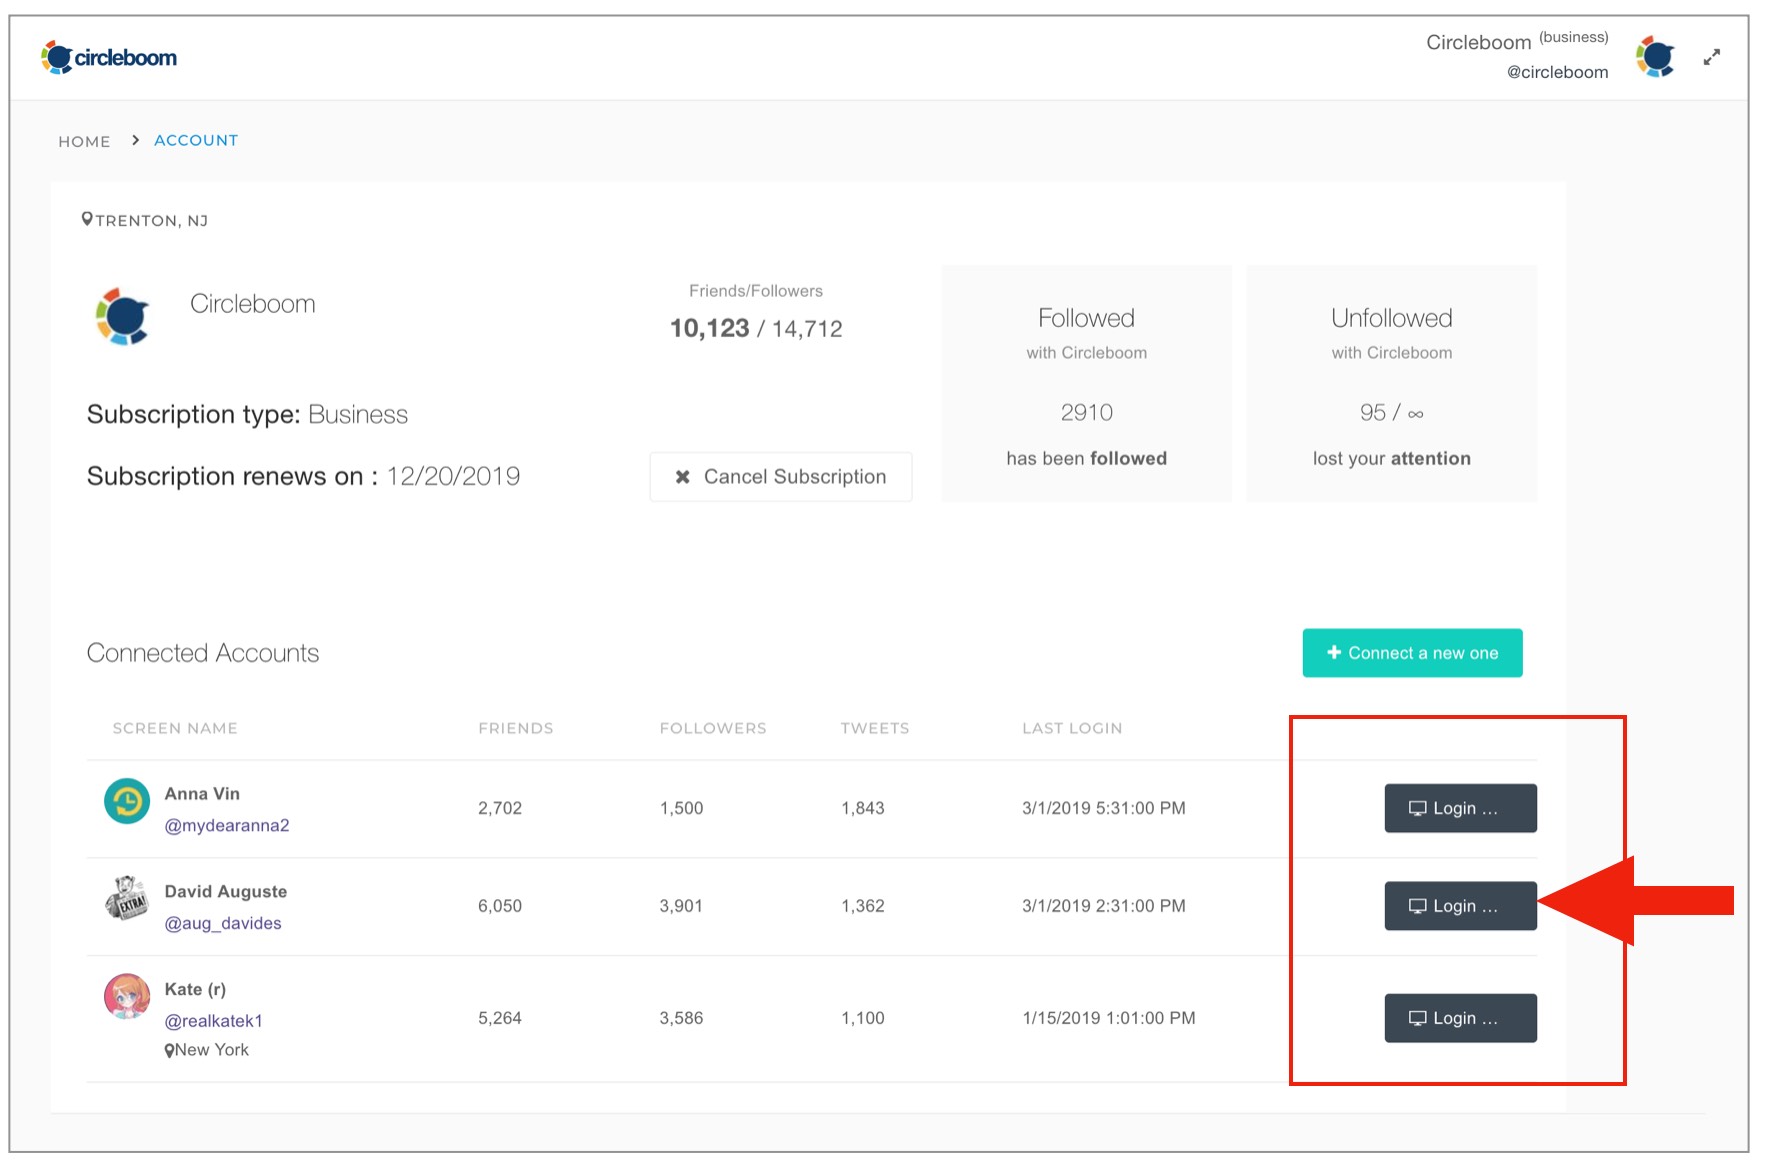This screenshot has width=1766, height=1172.
Task: Click the New York location pin icon
Action: point(170,1050)
